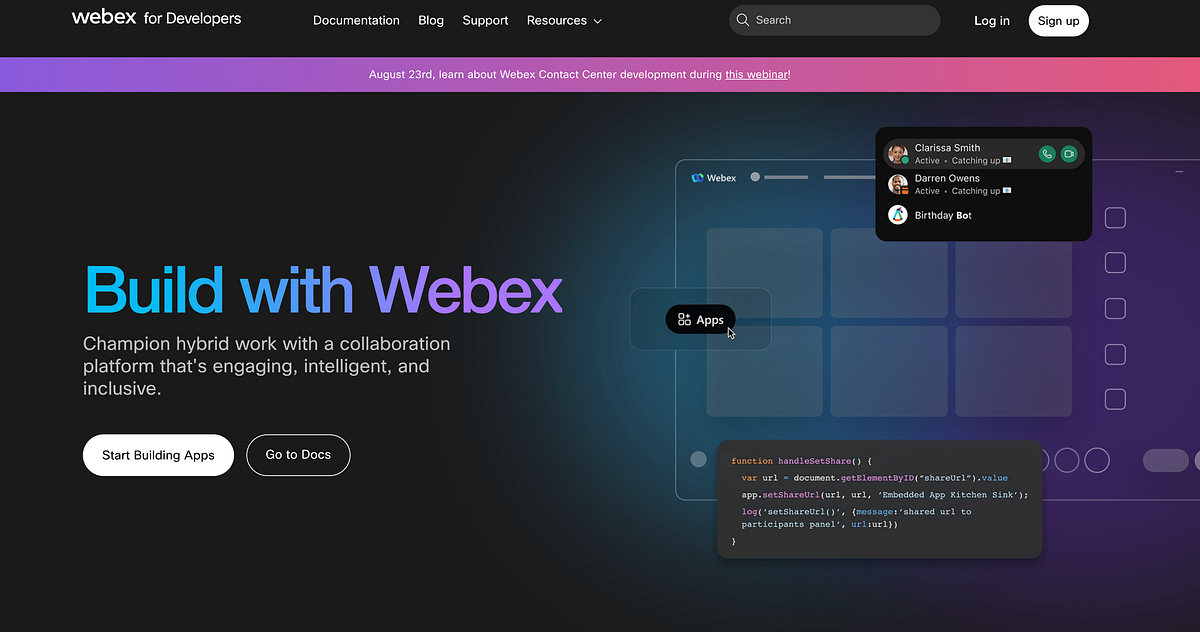Screen dimensions: 1200x632
Task: Start an audio call with Clarissa Smith
Action: click(1046, 153)
